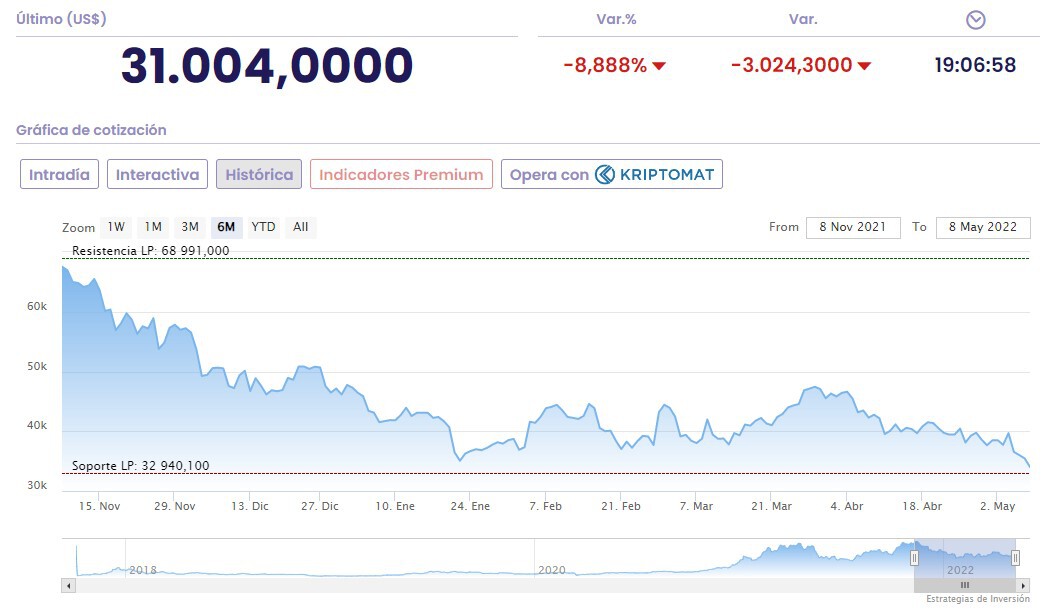Image resolution: width=1056 pixels, height=610 pixels.
Task: Set chart zoom to 1M
Action: [153, 227]
